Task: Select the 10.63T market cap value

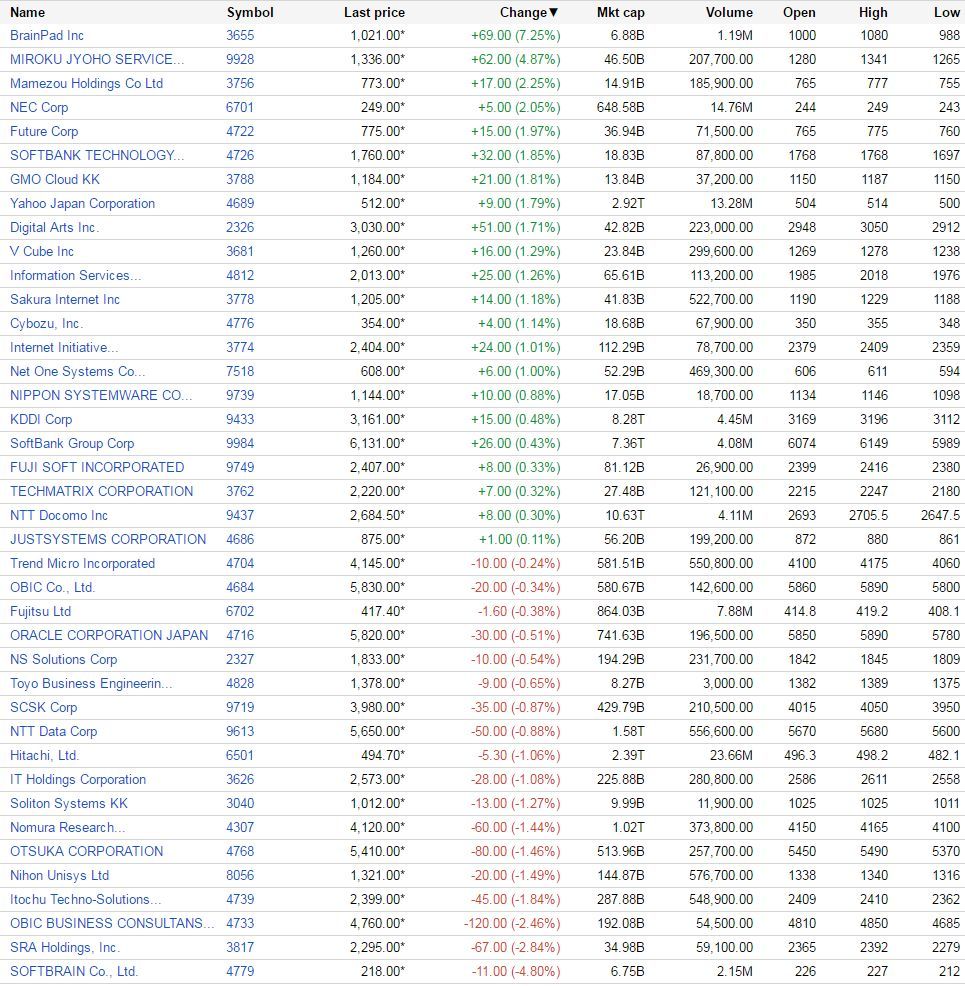Action: (x=624, y=515)
